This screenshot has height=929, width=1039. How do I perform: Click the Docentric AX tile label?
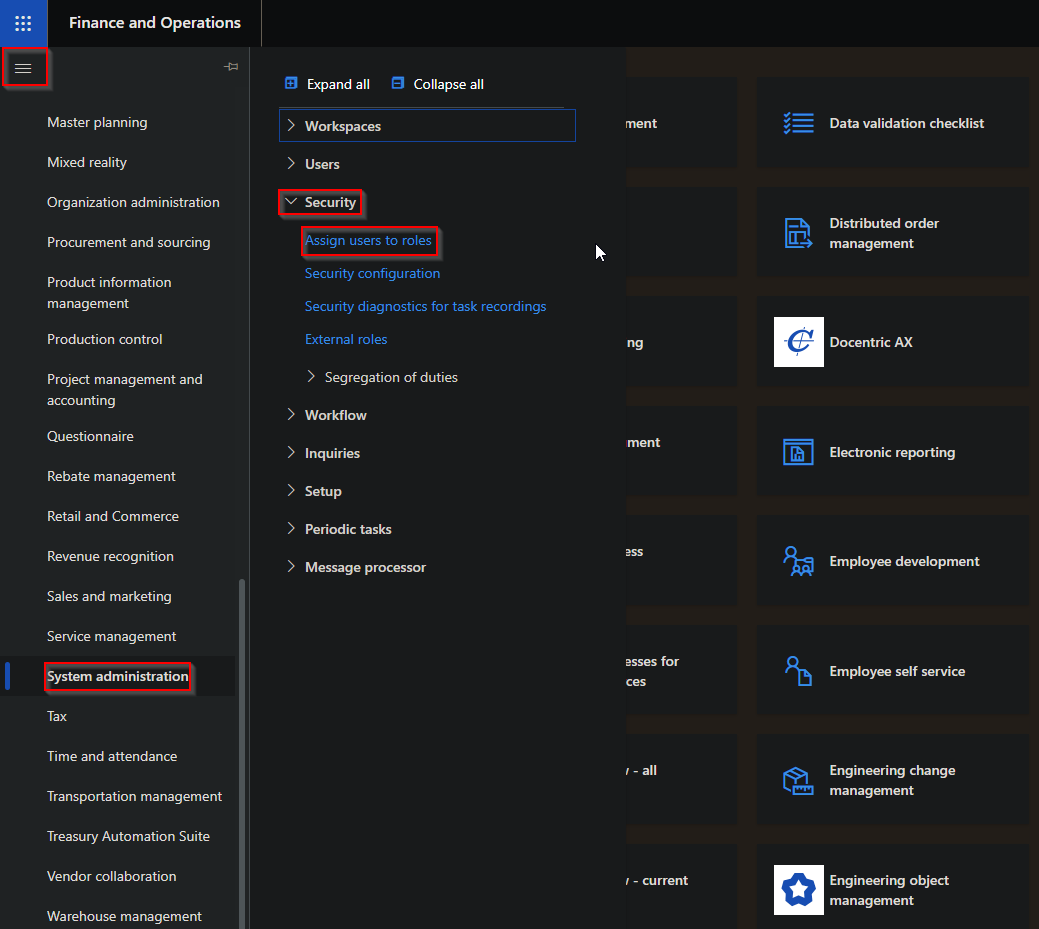(871, 342)
